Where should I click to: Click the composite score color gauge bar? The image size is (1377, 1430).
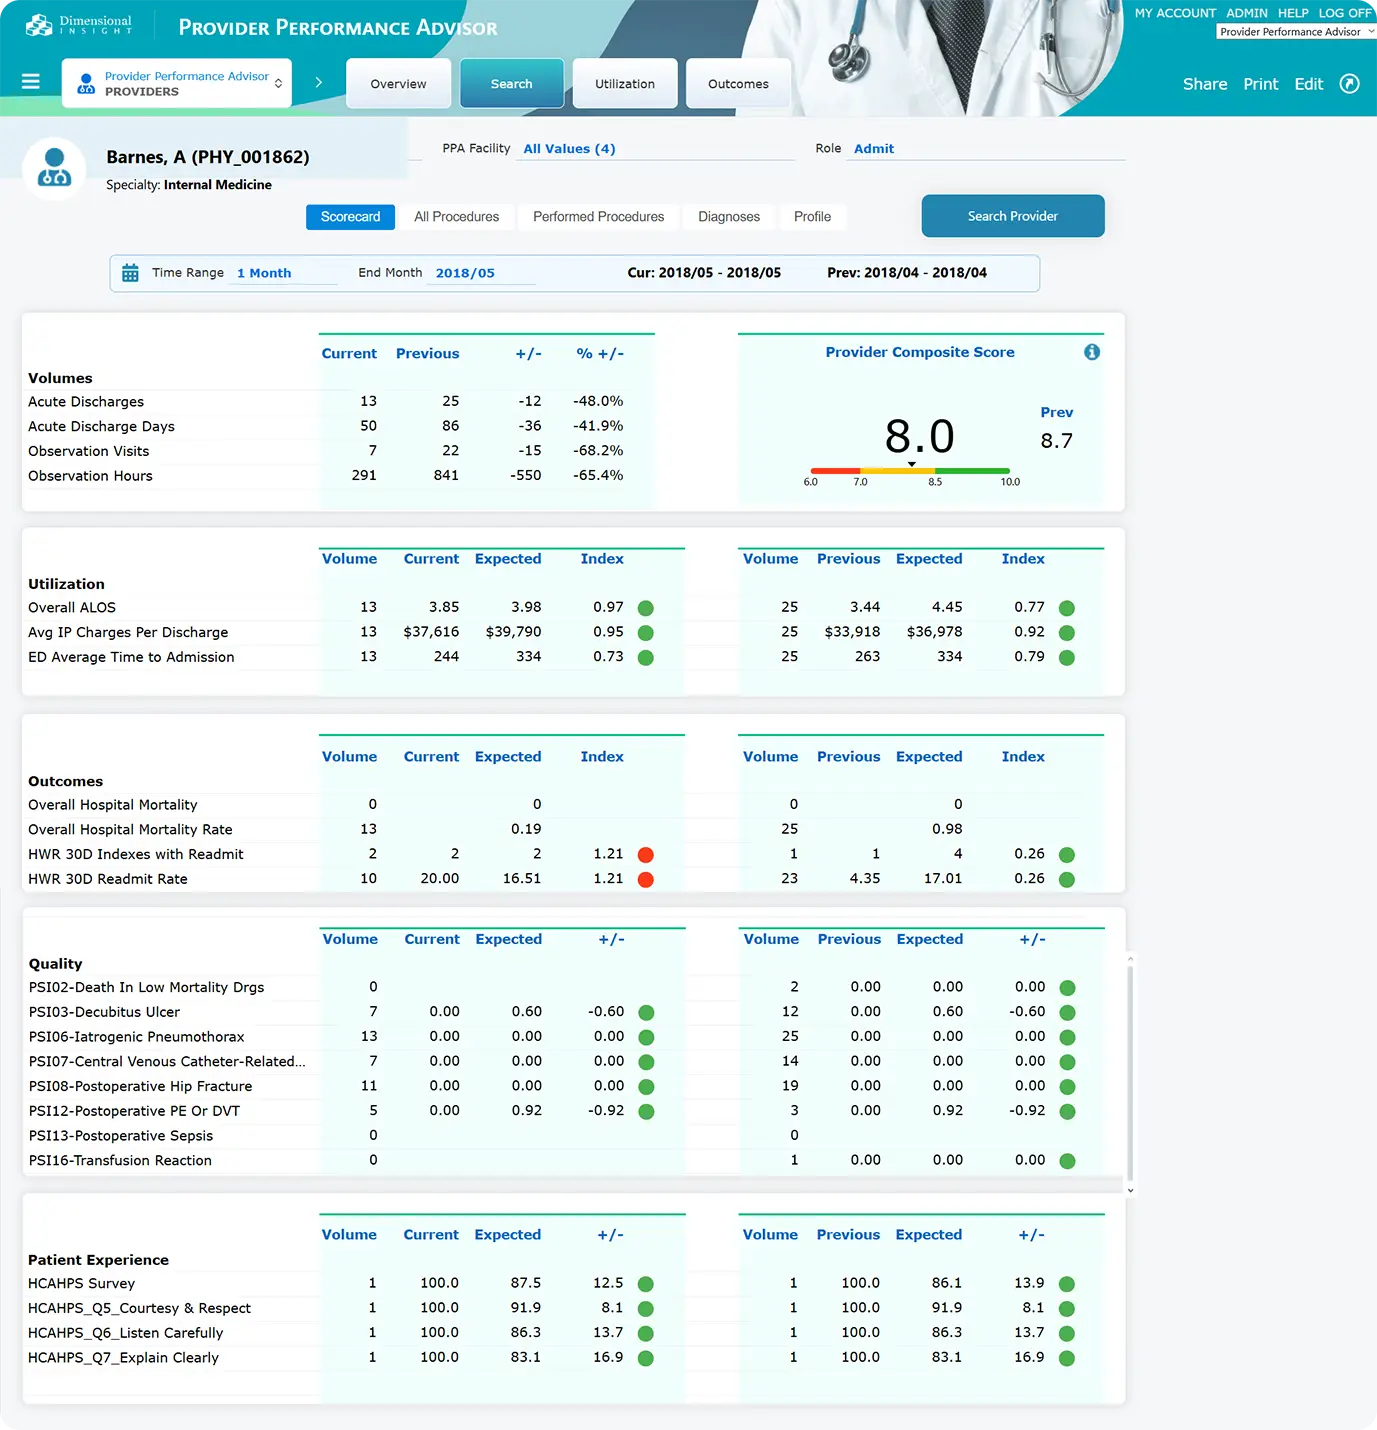909,471
